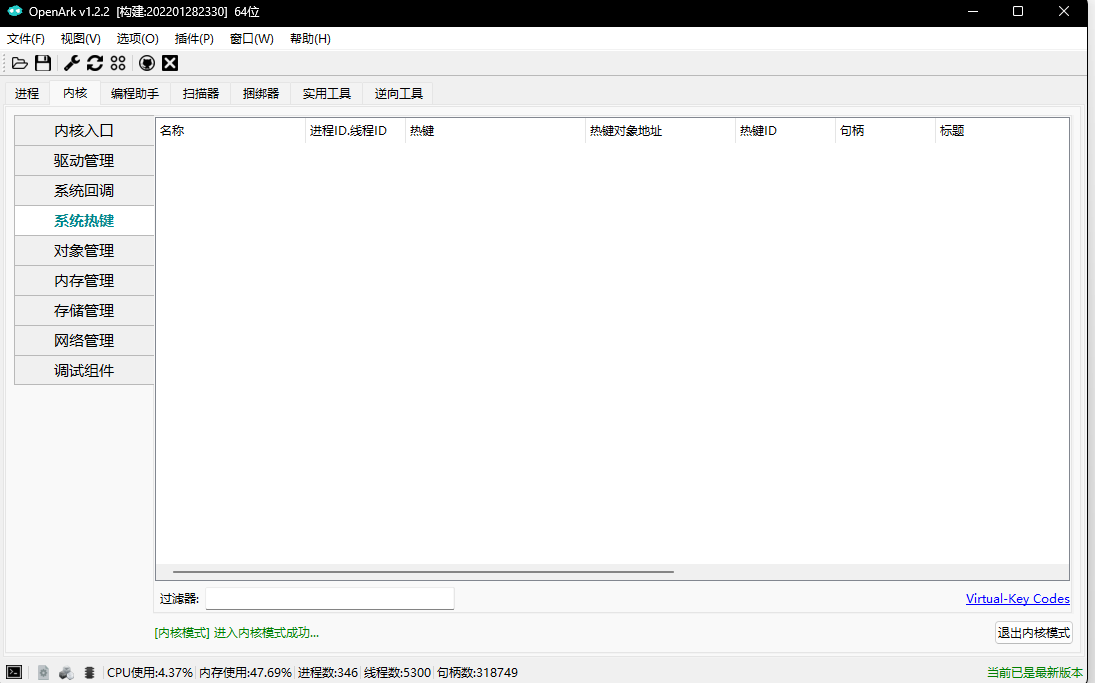Open the 帮助(H) menu
1095x683 pixels.
point(310,38)
